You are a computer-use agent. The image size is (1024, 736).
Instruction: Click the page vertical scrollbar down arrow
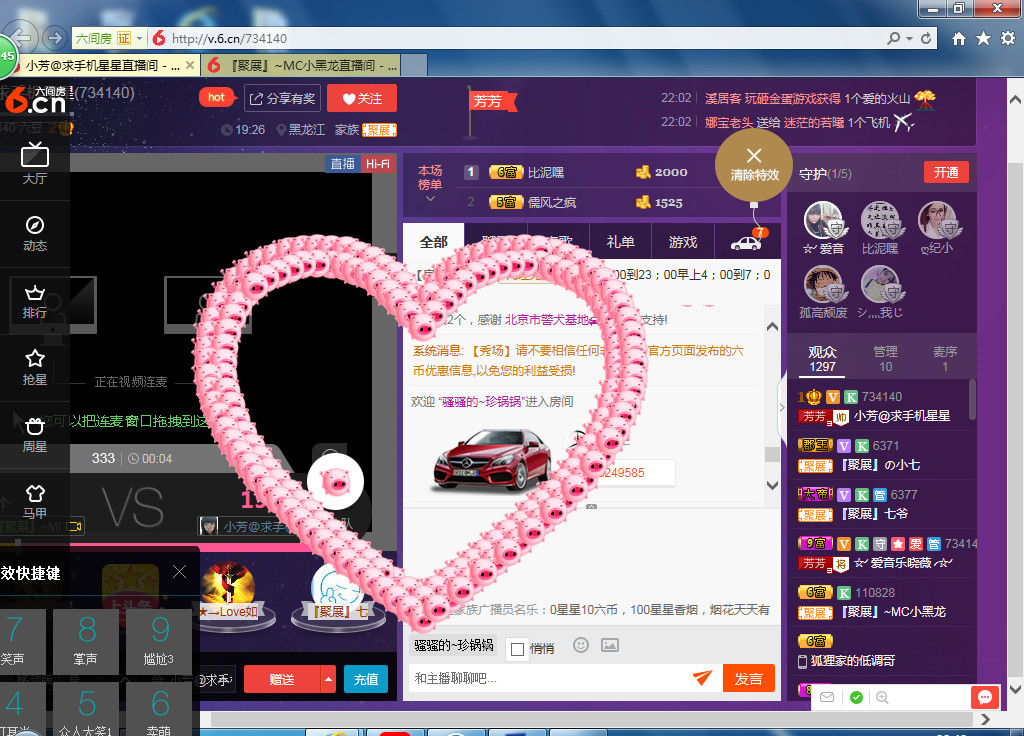1014,688
